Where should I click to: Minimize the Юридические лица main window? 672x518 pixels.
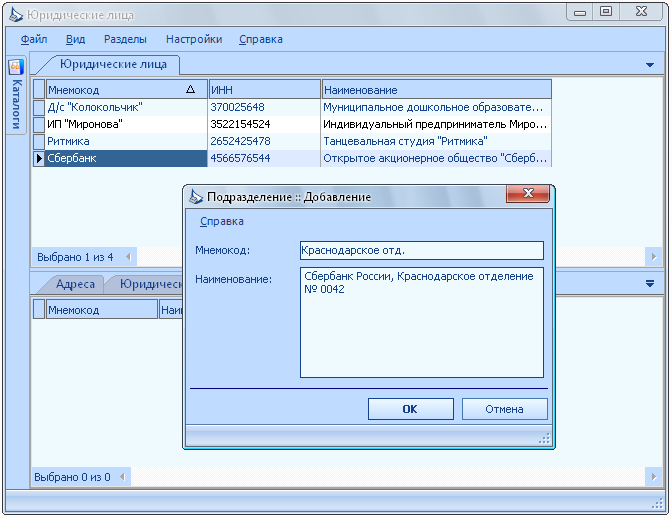[x=580, y=12]
